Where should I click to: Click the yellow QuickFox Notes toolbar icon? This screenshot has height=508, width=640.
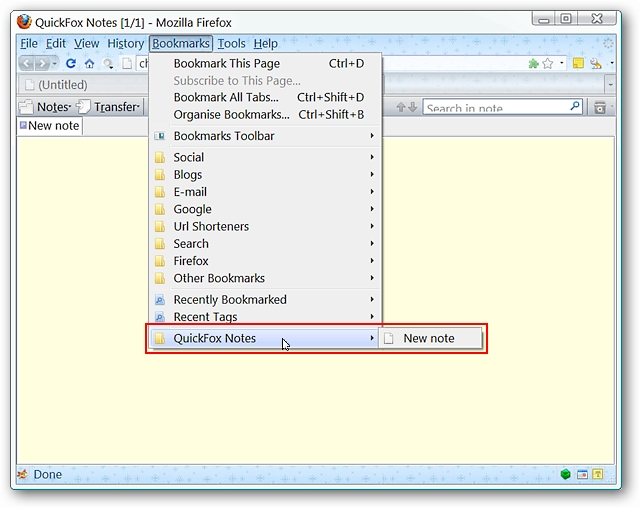pyautogui.click(x=578, y=63)
